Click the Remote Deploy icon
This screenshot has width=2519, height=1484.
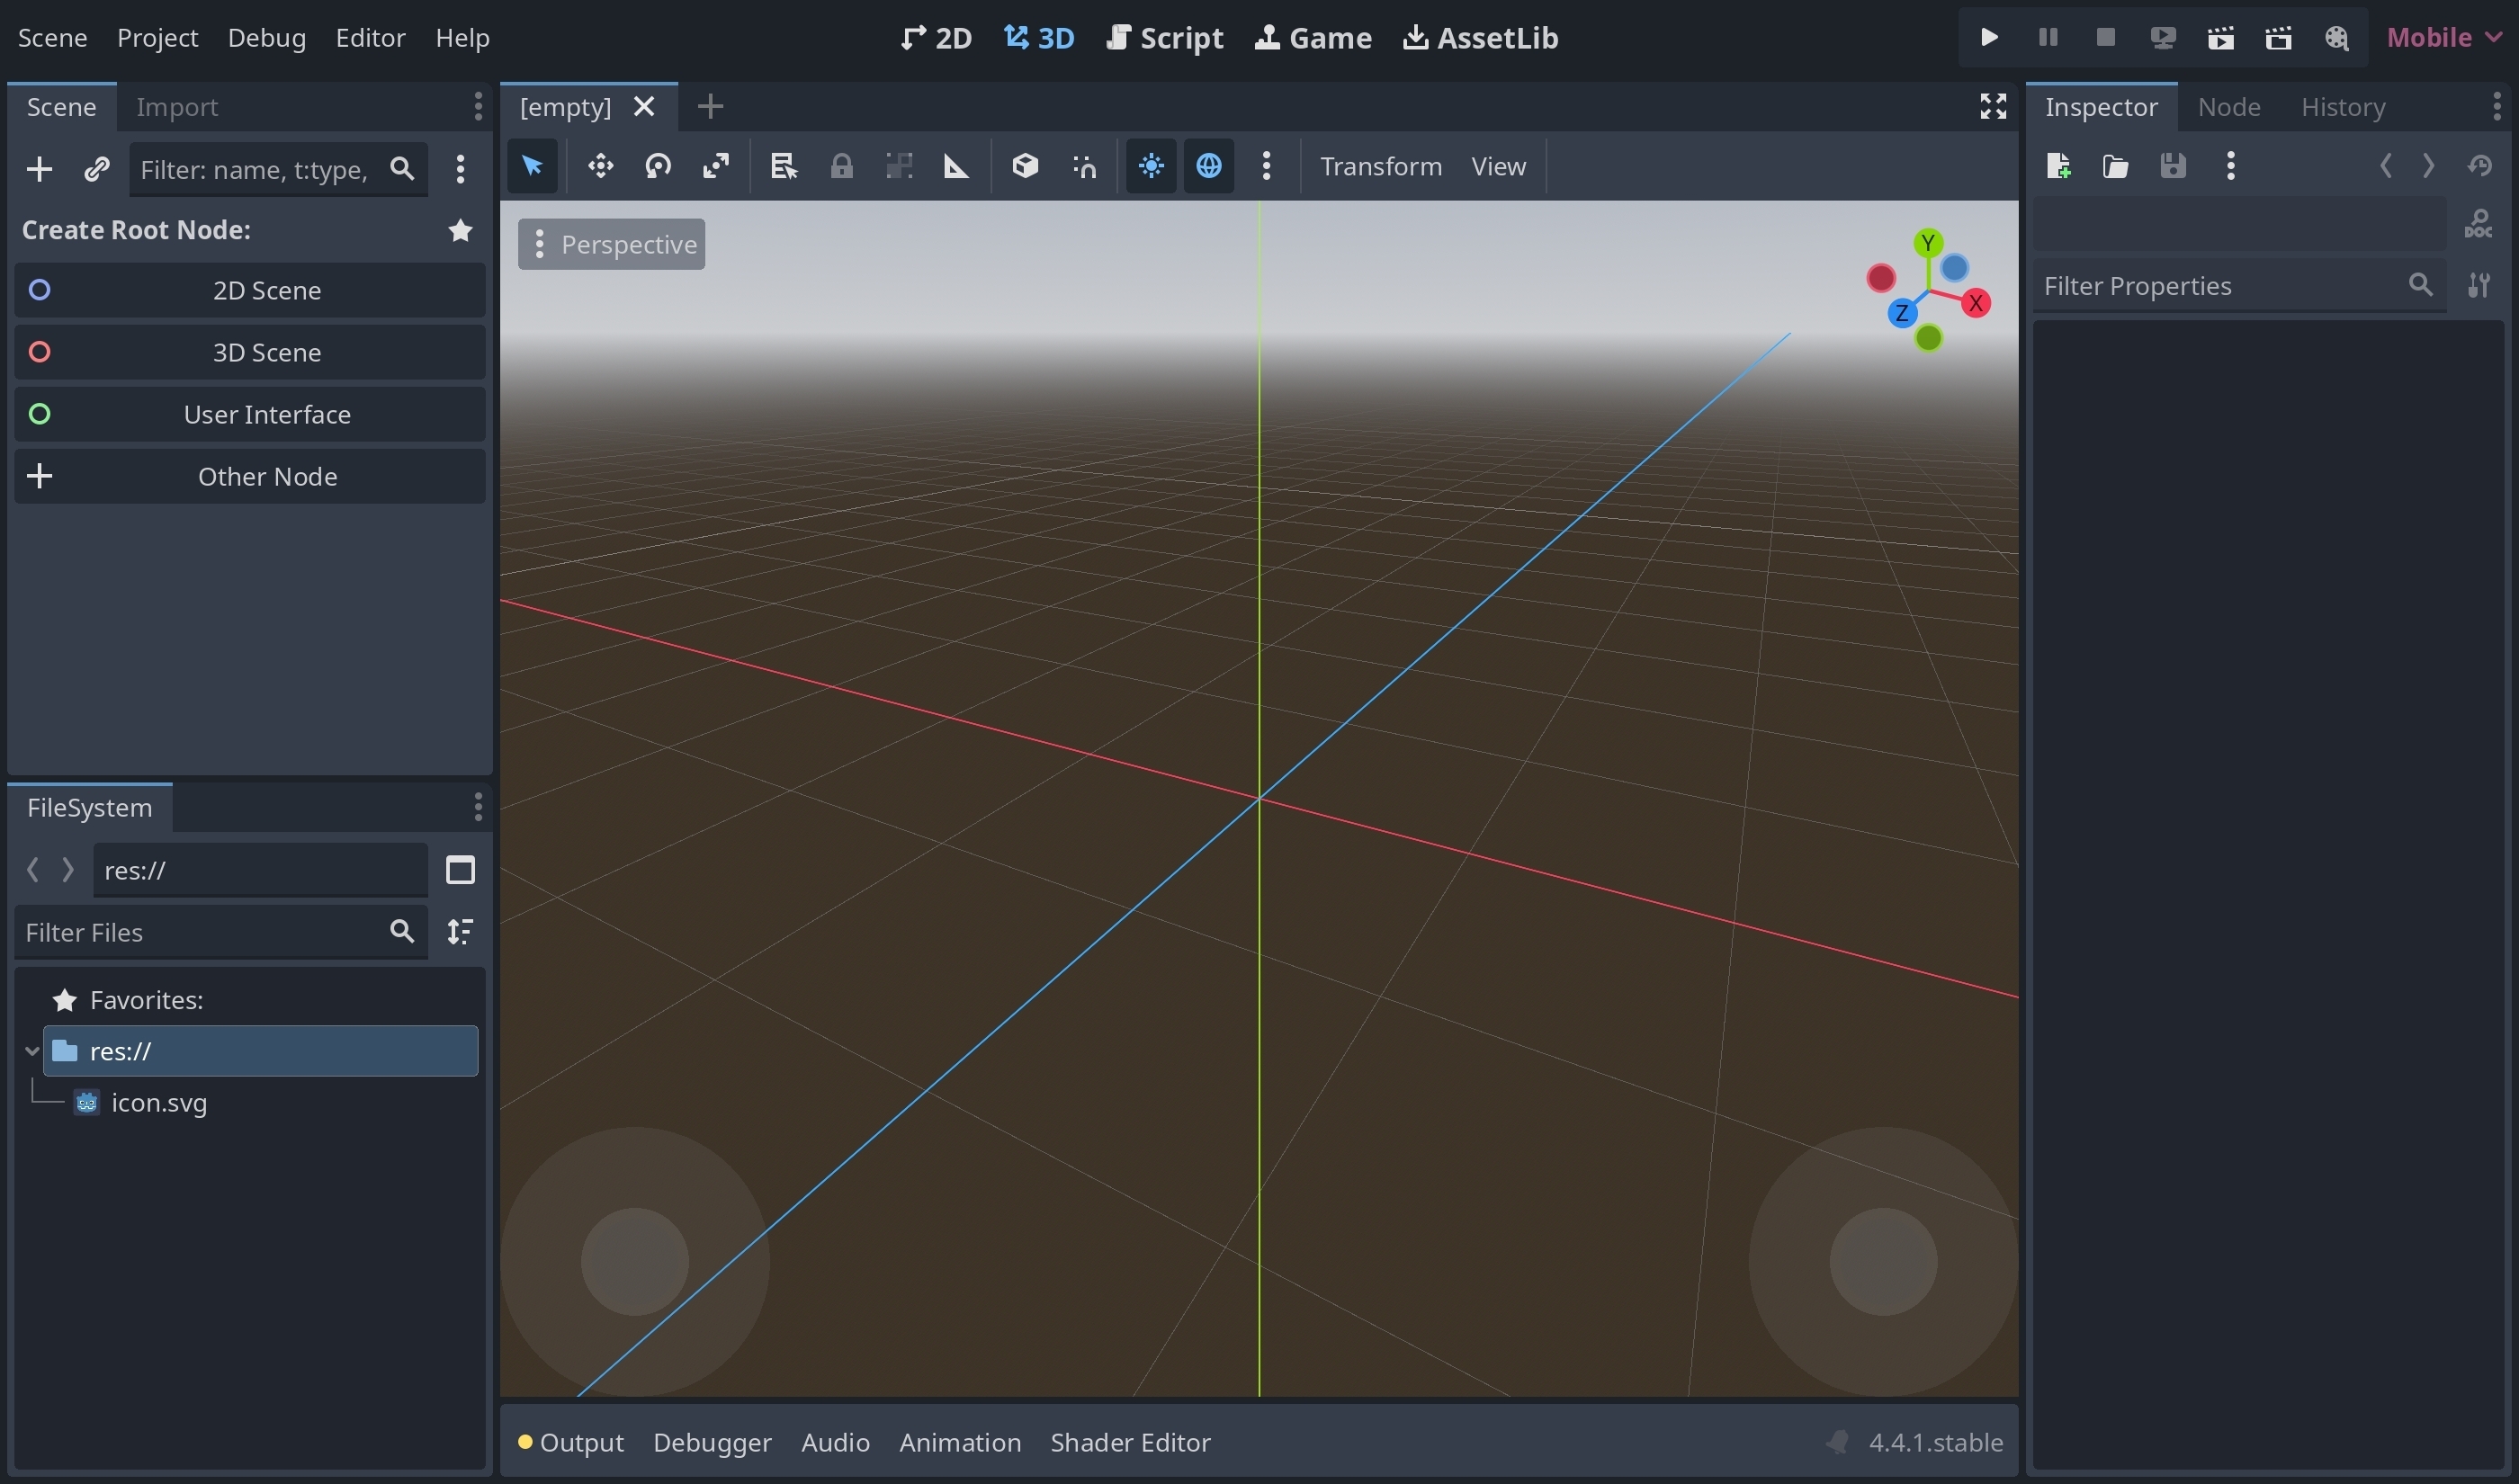(x=2163, y=38)
